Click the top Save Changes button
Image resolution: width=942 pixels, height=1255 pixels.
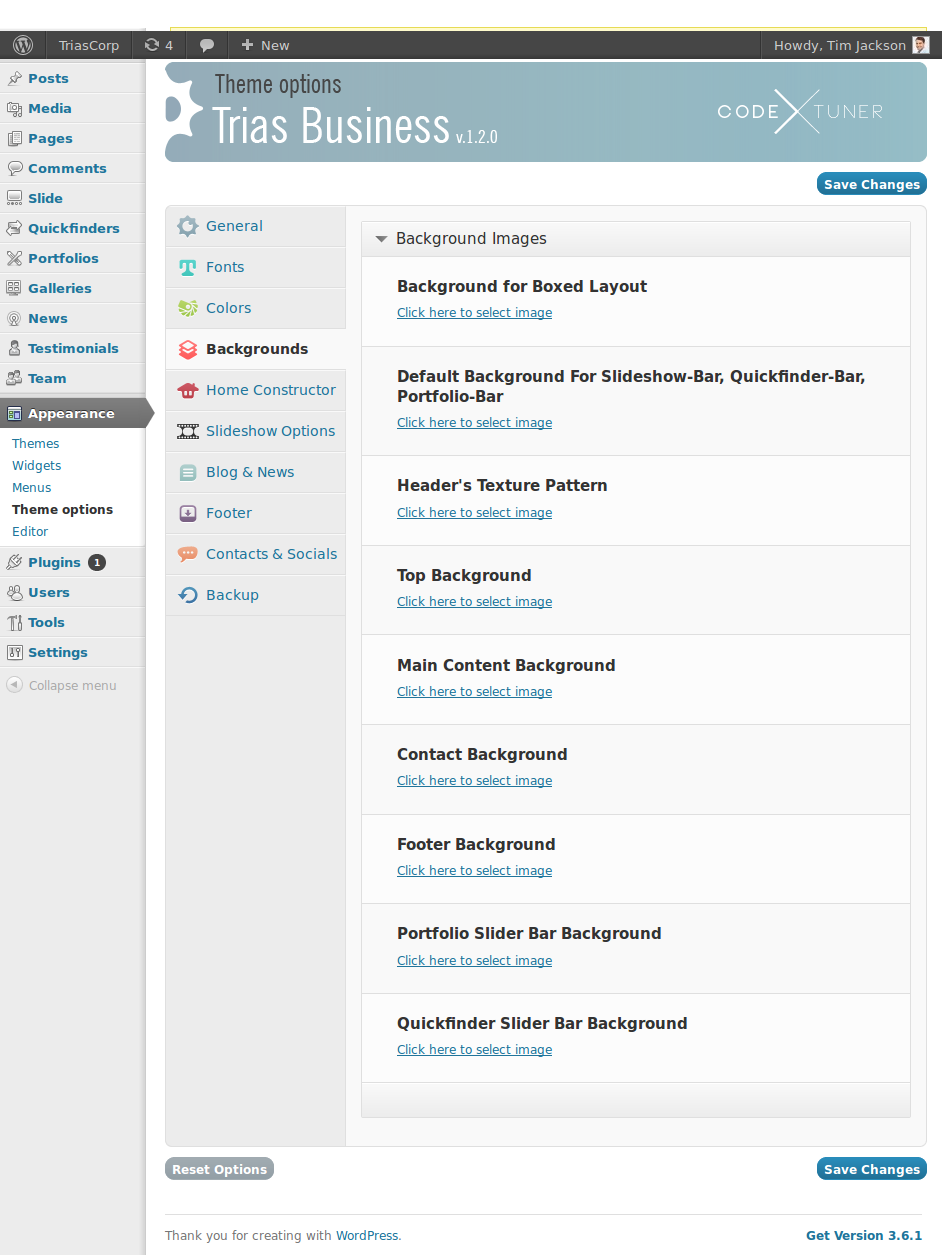(872, 184)
